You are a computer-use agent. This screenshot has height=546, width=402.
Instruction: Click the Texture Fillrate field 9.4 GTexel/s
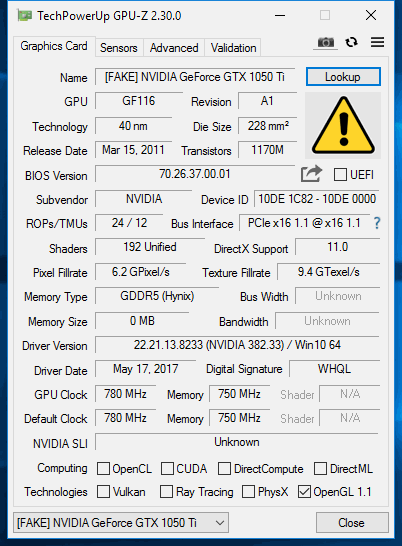[x=328, y=272]
